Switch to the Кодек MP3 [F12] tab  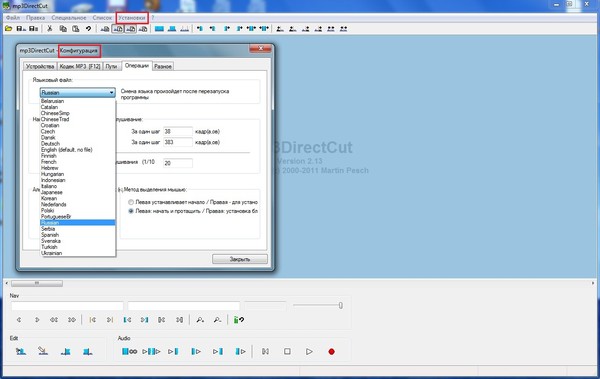pos(80,66)
